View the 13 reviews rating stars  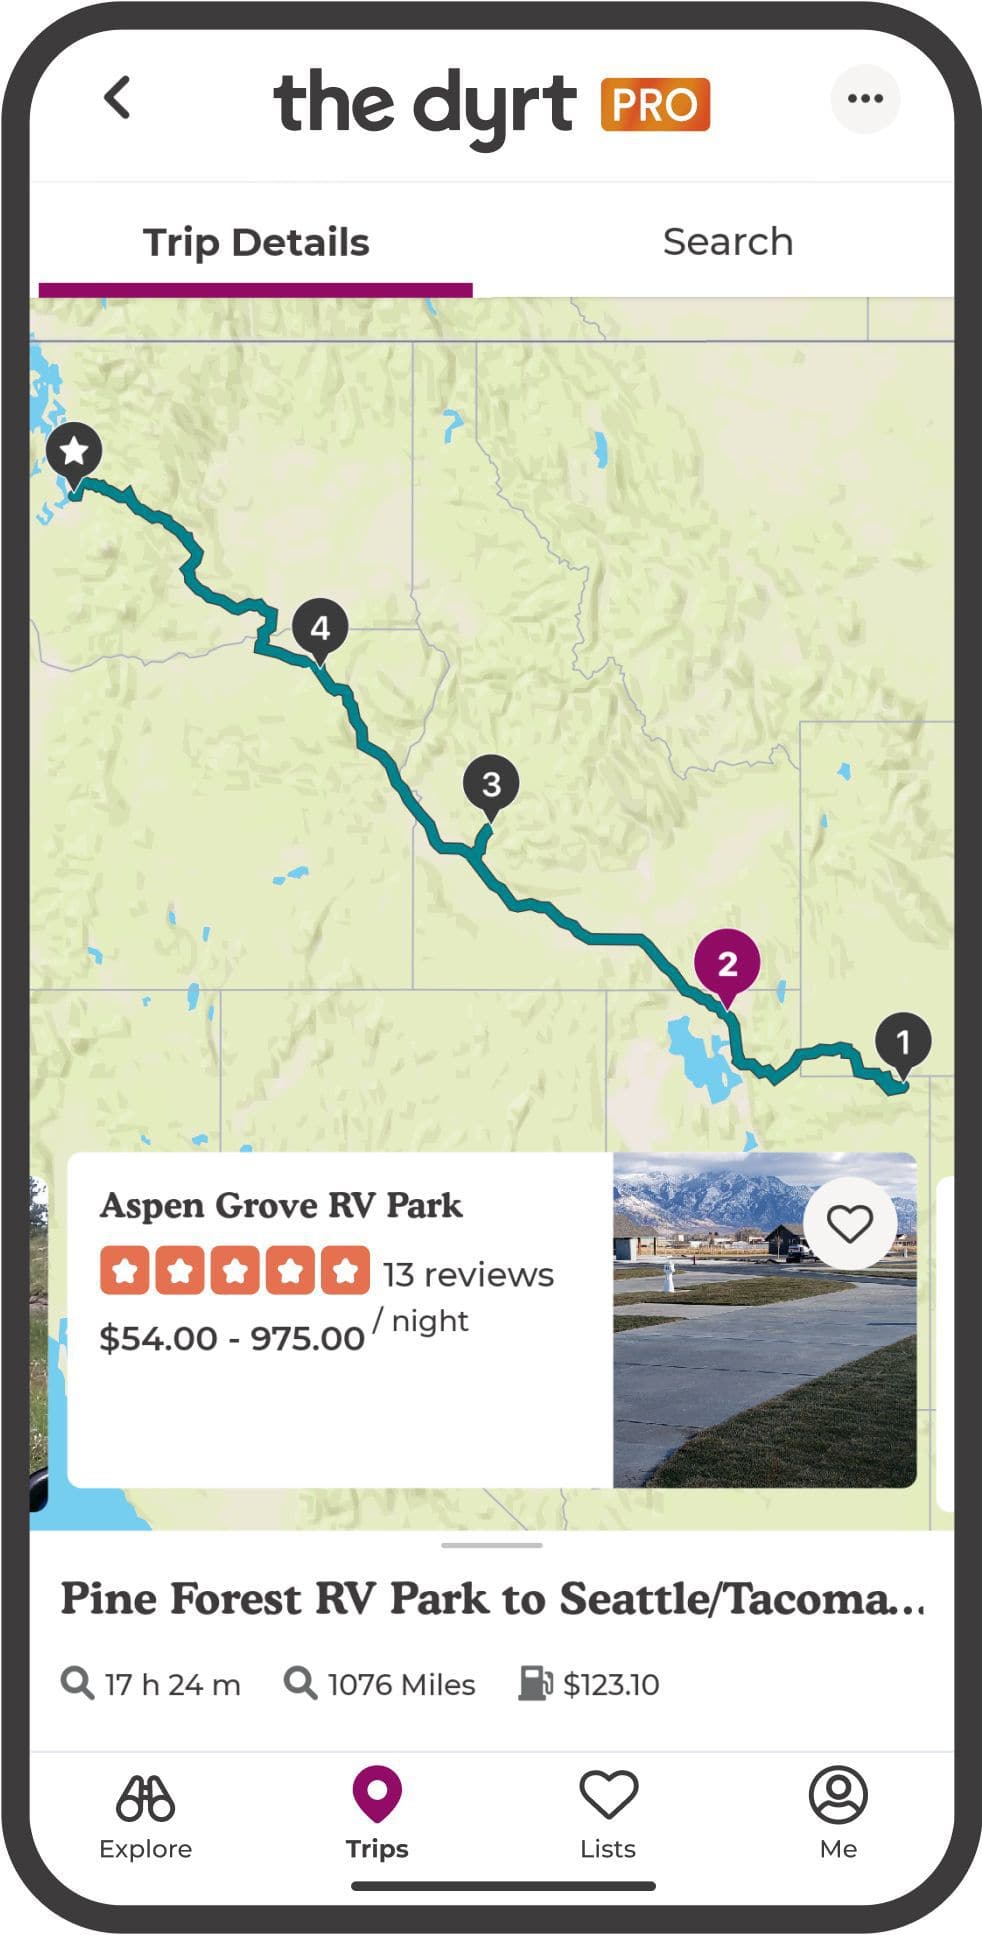(235, 1271)
